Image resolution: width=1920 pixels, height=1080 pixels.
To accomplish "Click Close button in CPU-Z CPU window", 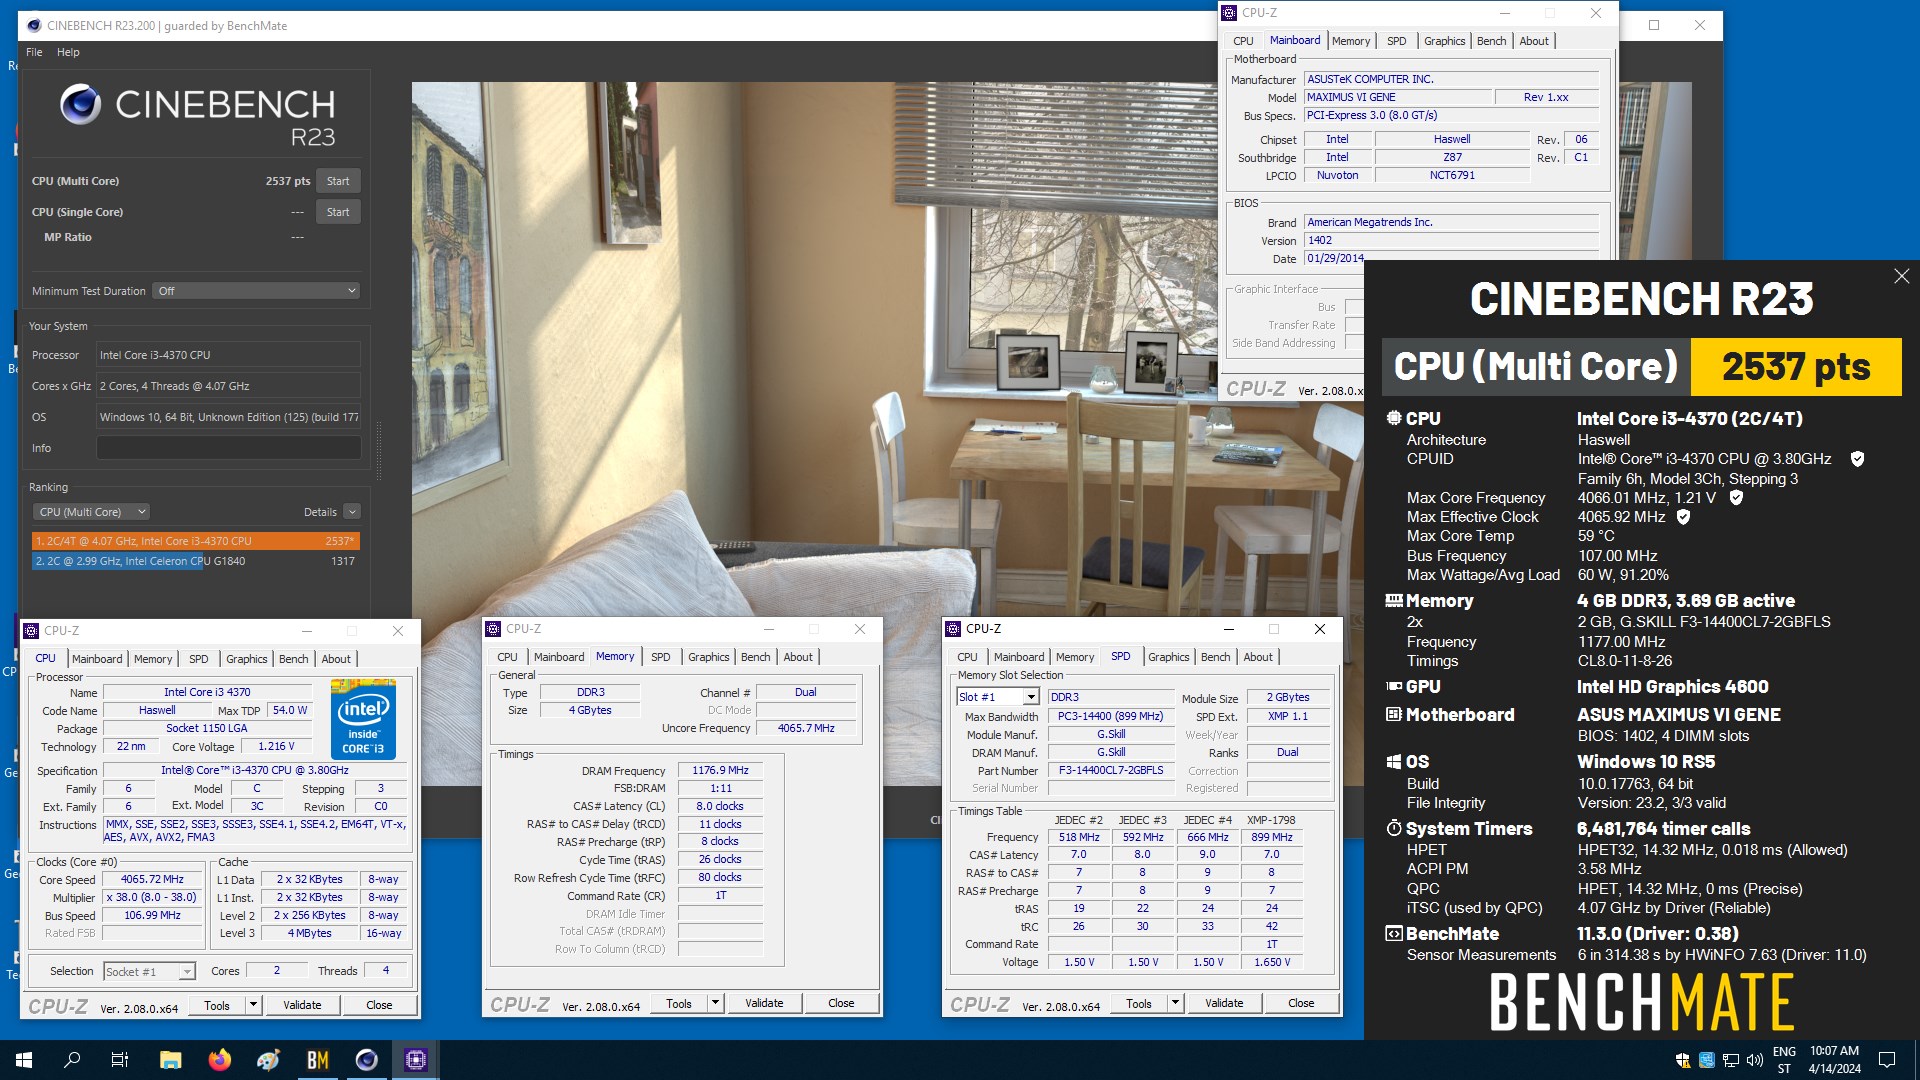I will pyautogui.click(x=379, y=1005).
